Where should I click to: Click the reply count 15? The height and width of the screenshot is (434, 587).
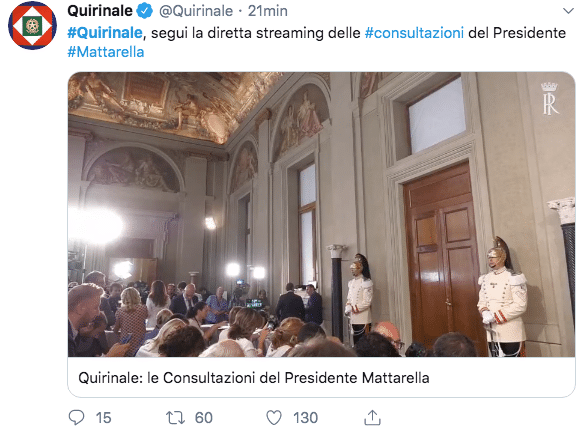(x=103, y=418)
